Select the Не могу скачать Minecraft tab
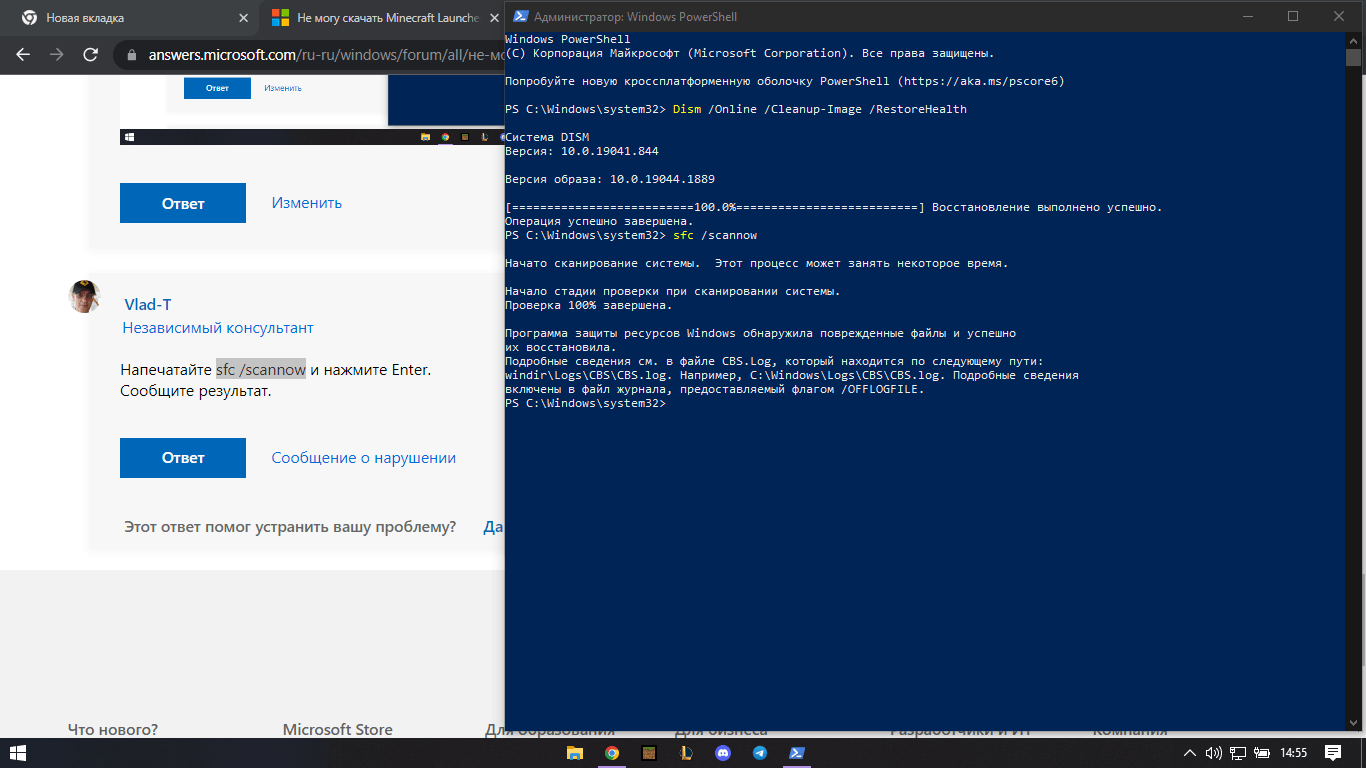Image resolution: width=1366 pixels, height=768 pixels. coord(390,18)
